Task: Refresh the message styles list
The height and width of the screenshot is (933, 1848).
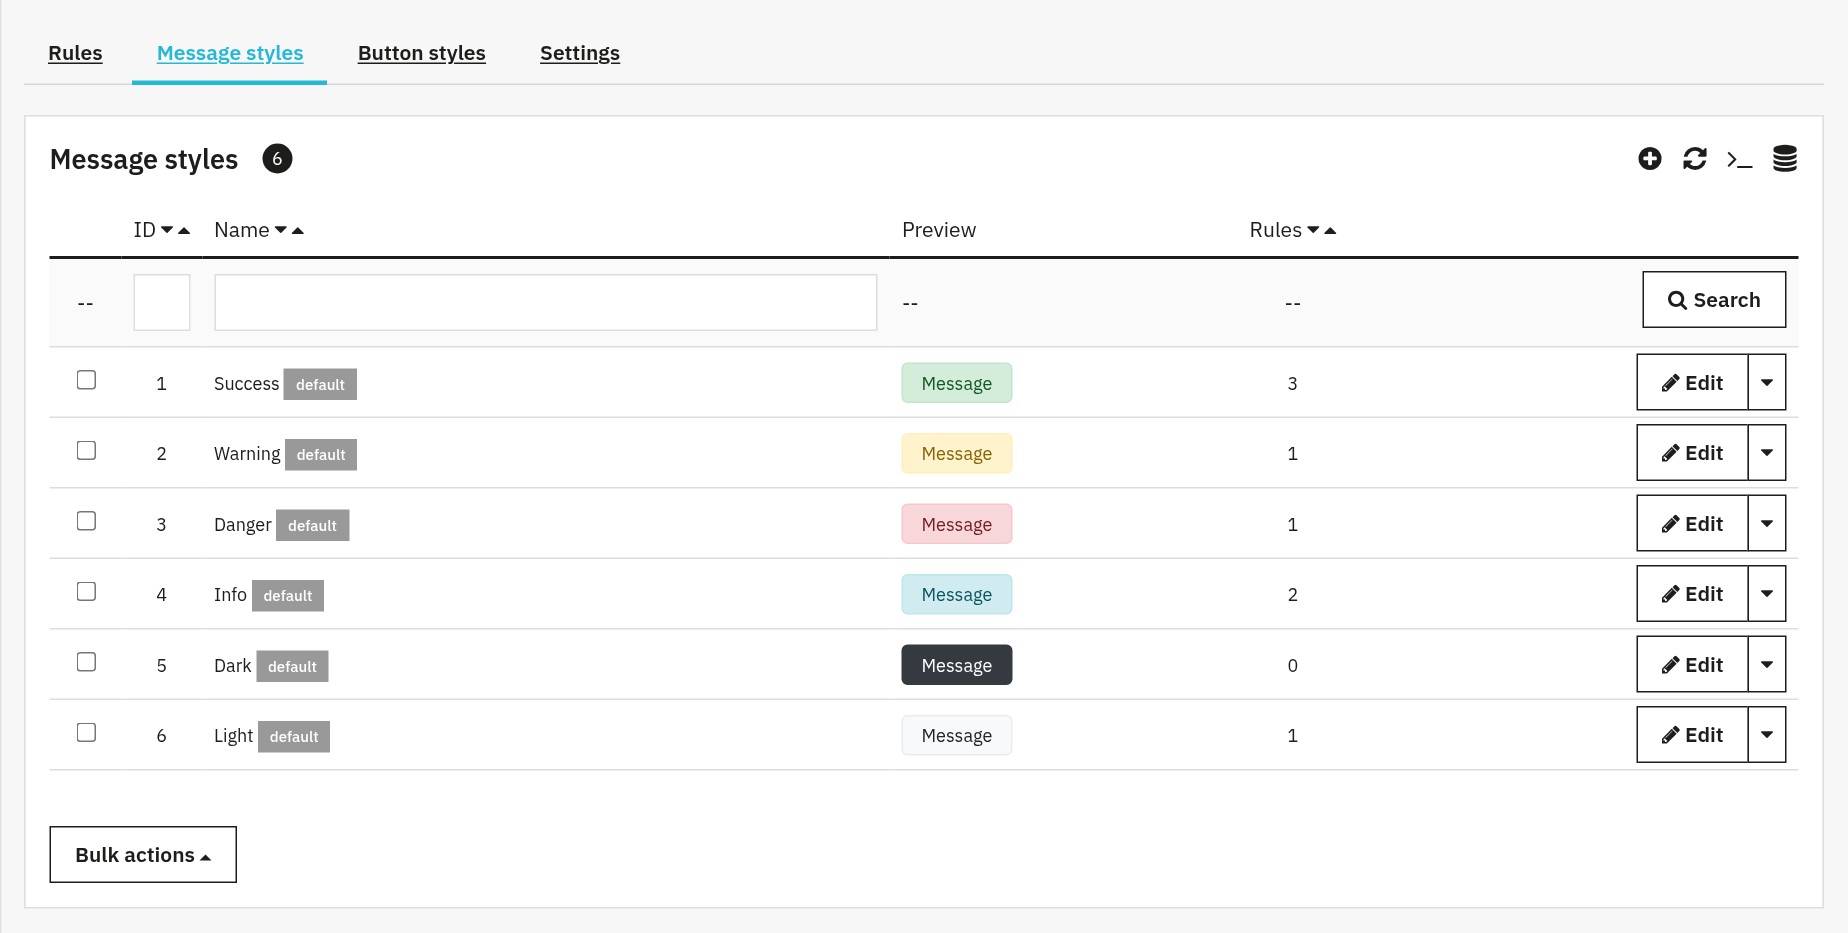Action: click(x=1695, y=159)
